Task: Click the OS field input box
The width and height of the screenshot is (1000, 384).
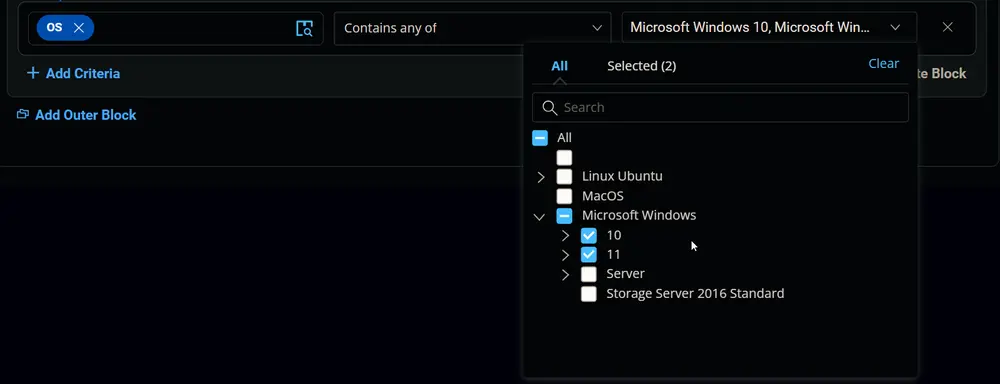Action: 176,28
